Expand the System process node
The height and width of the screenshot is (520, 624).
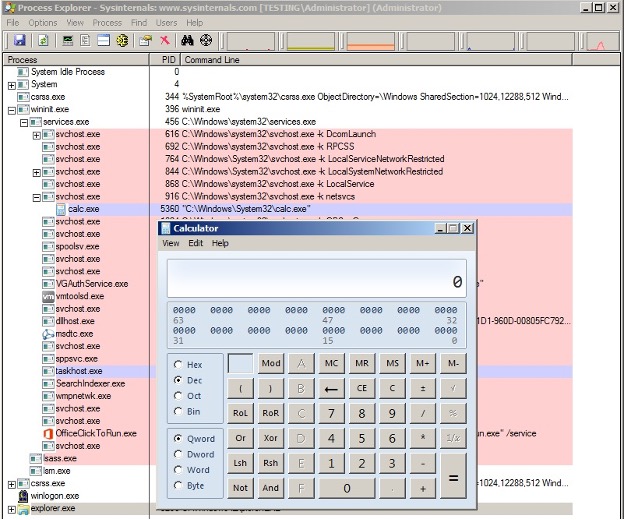12,85
